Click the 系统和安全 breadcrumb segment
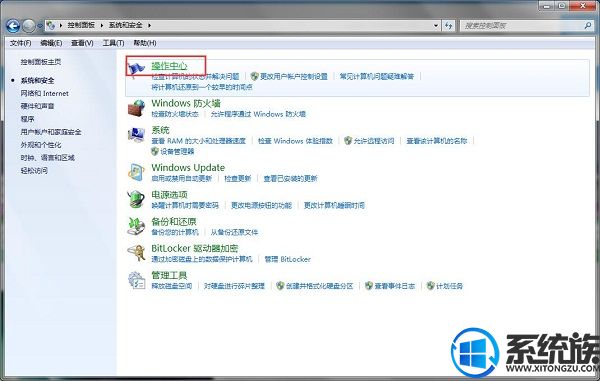Viewport: 600px width, 381px height. click(x=126, y=25)
